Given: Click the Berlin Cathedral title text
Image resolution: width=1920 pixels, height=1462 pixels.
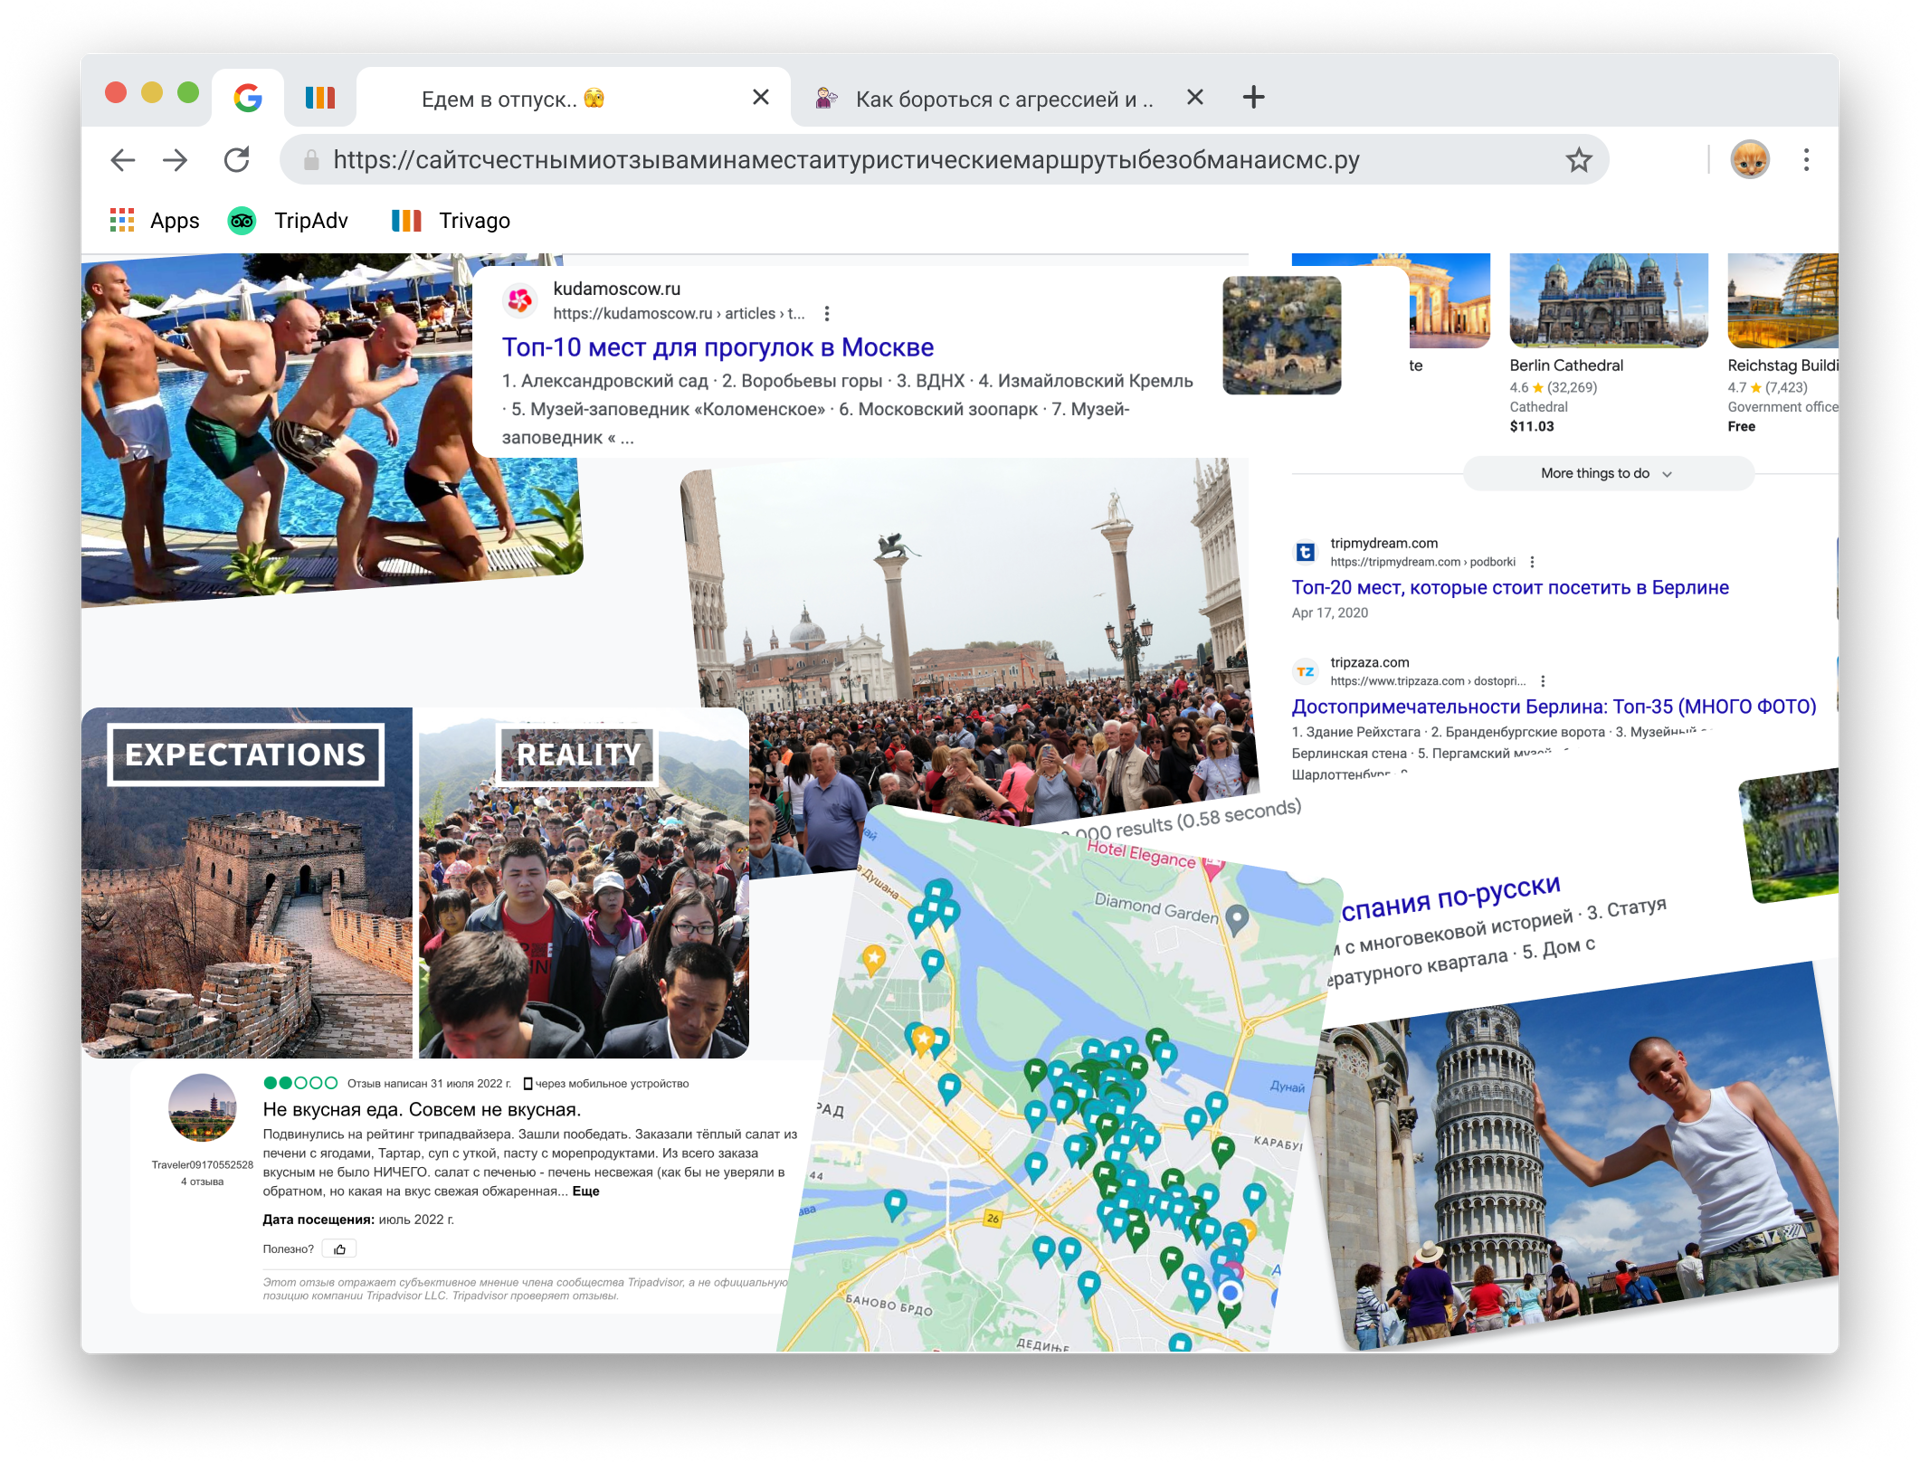Looking at the screenshot, I should coord(1566,366).
